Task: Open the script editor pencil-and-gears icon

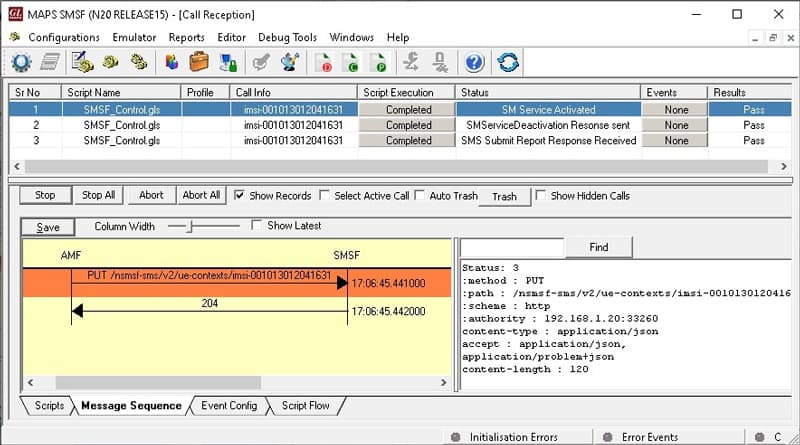Action: [82, 62]
